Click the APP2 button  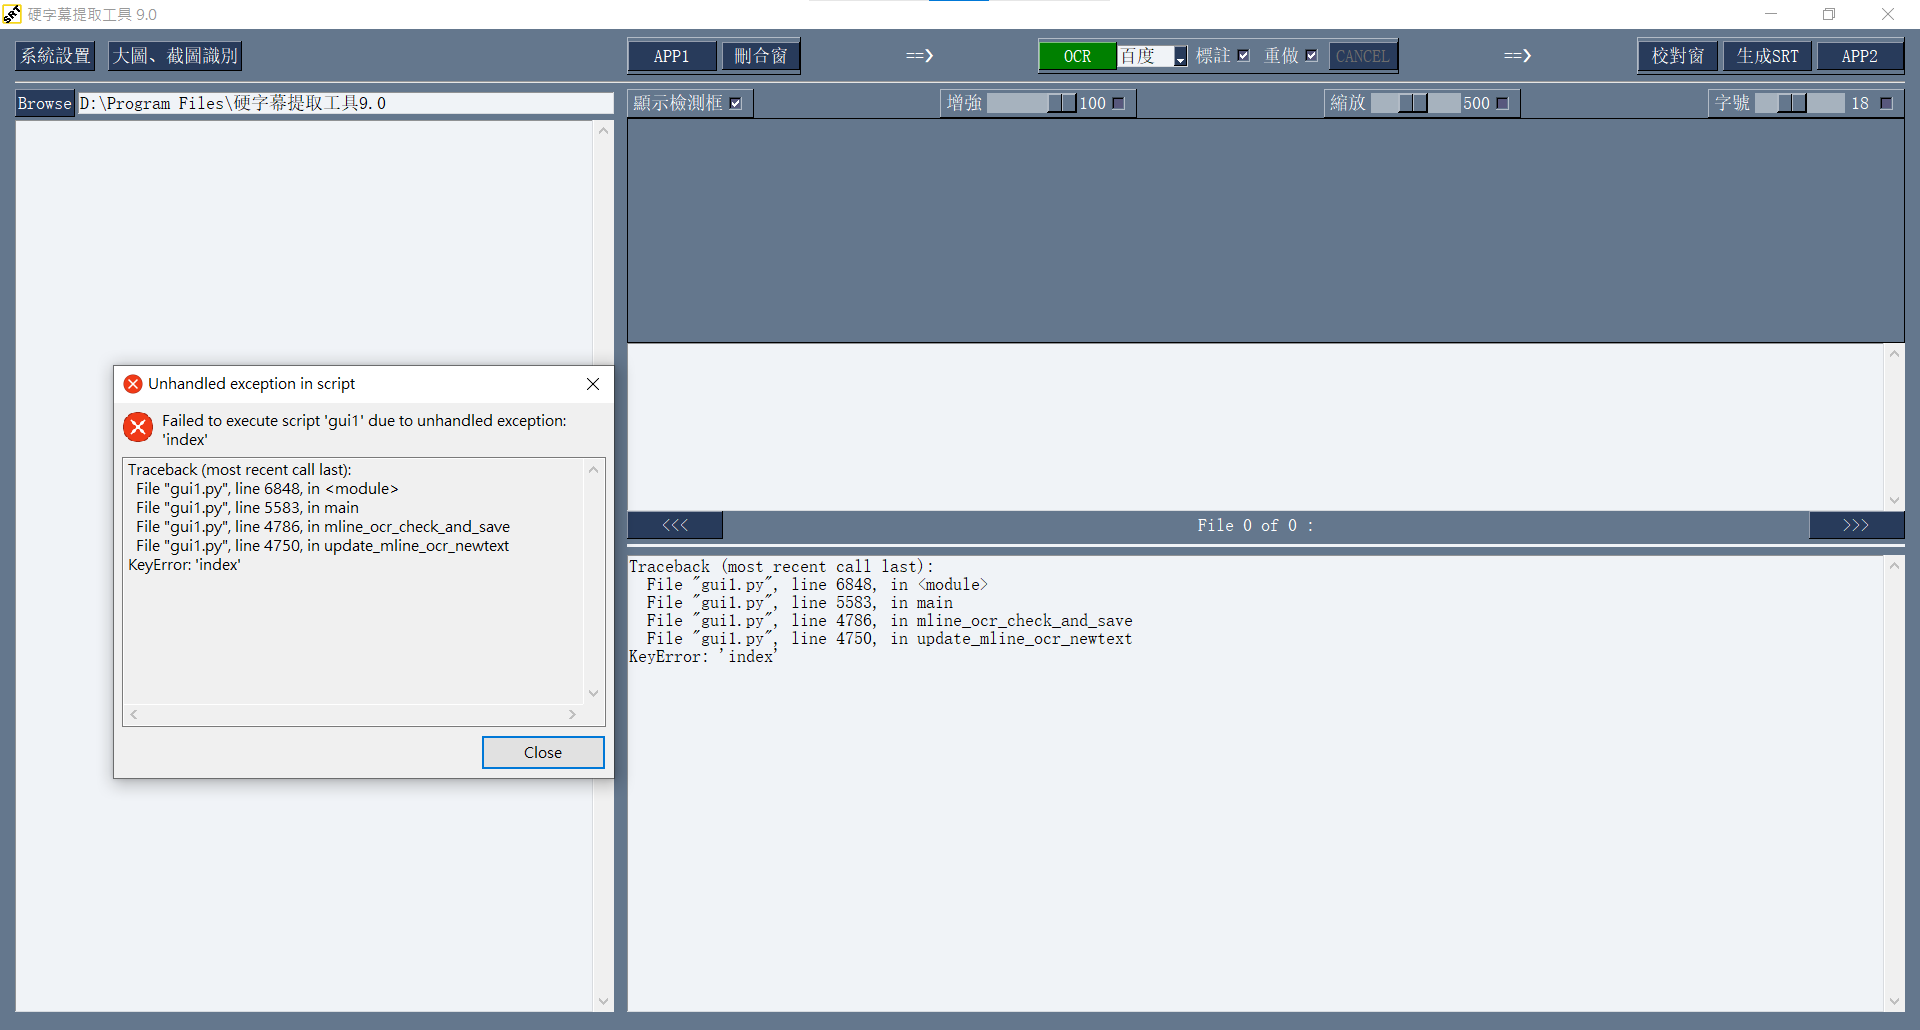coord(1859,56)
